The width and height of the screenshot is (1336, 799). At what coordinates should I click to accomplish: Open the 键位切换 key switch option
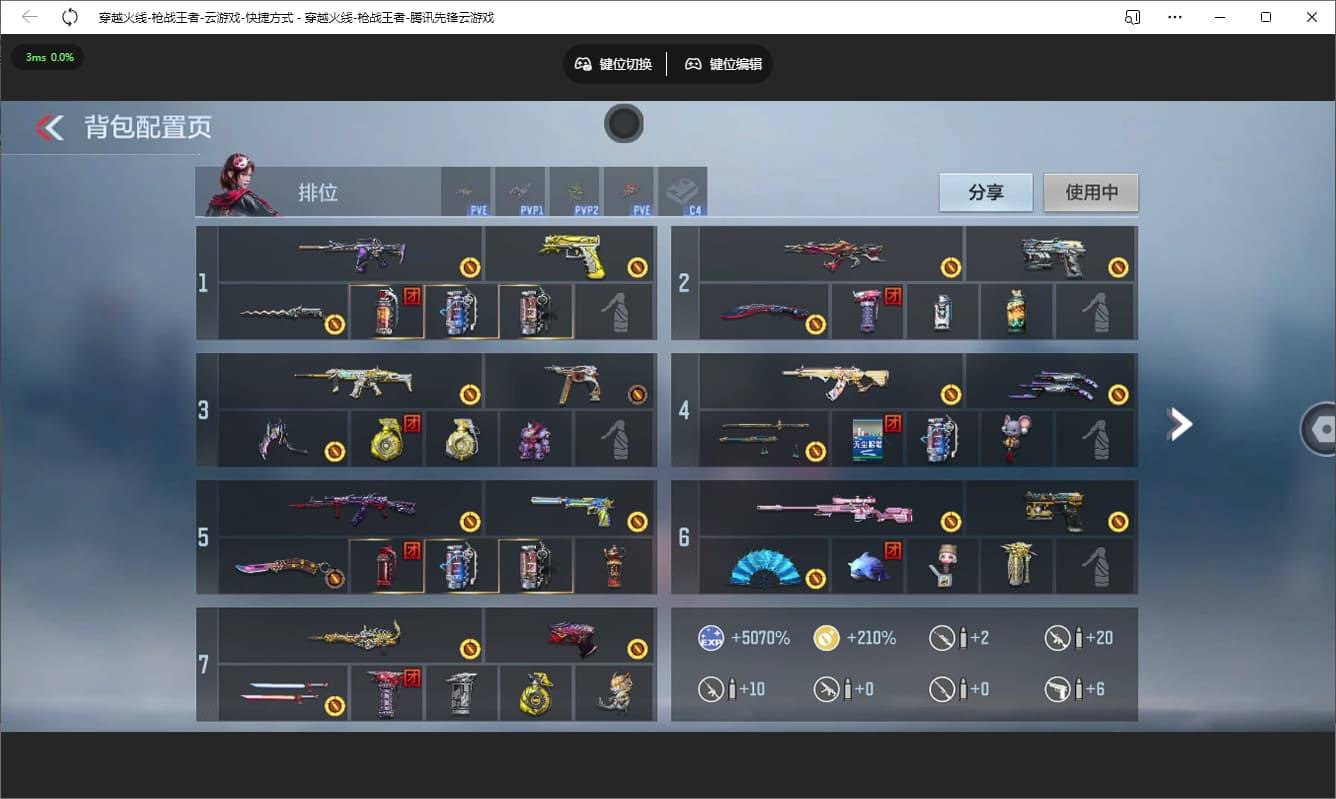(x=613, y=64)
